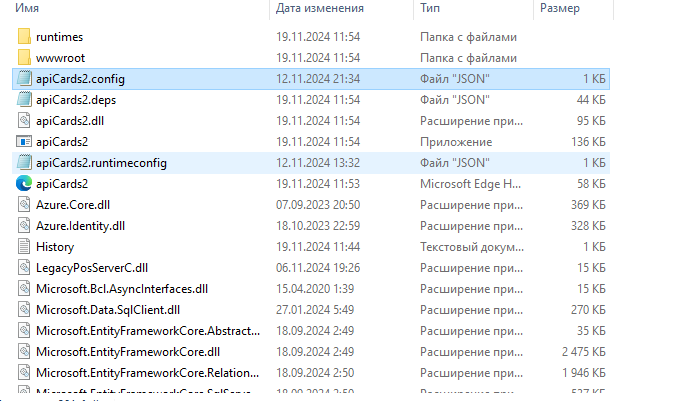Click the Microsoft.Data.SqlClient.dll file icon

tap(24, 310)
